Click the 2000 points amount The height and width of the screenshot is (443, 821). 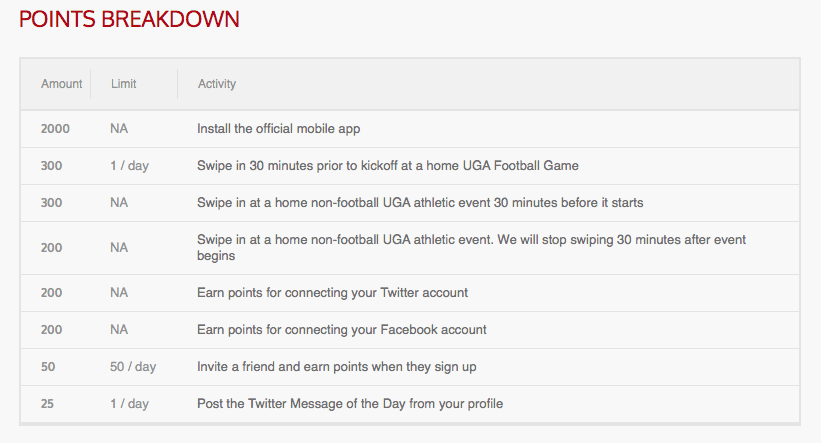[56, 129]
